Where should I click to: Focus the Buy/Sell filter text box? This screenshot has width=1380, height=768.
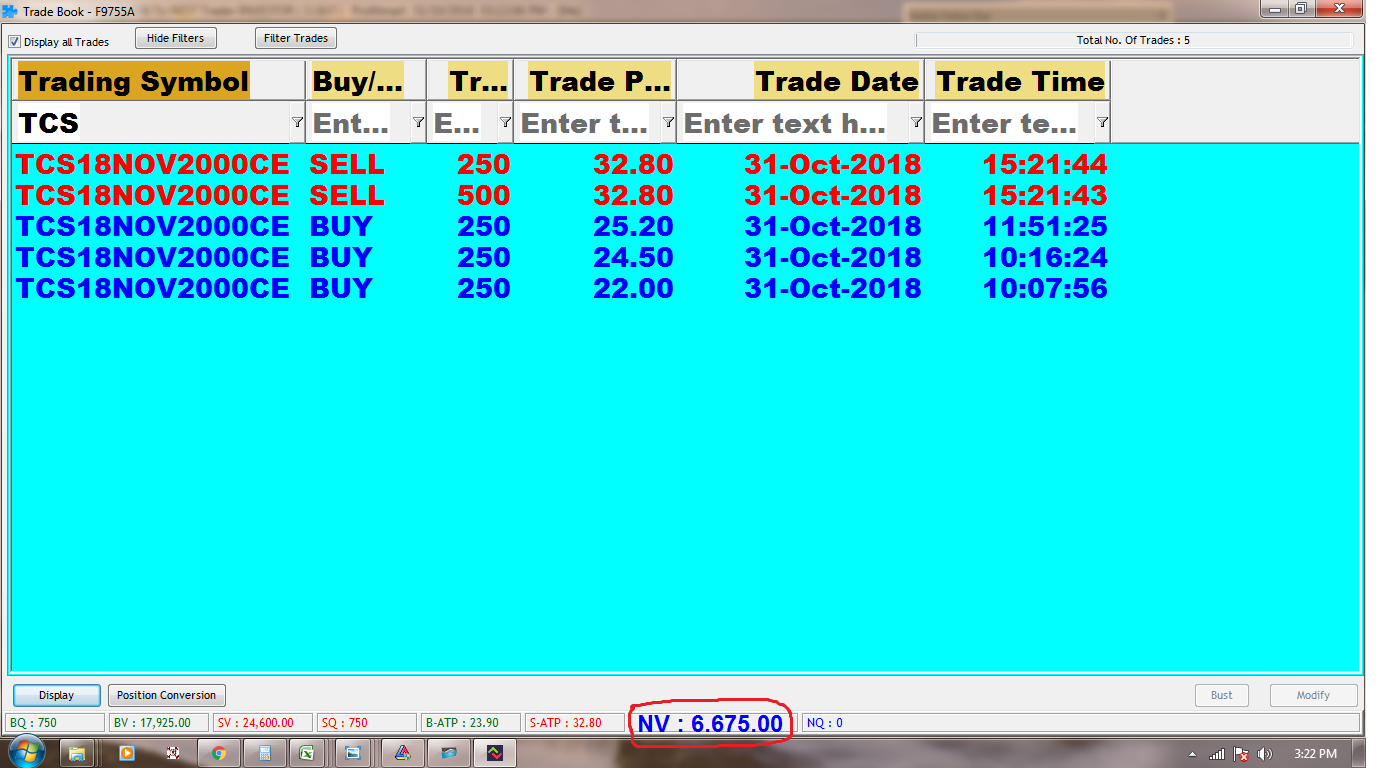[358, 123]
